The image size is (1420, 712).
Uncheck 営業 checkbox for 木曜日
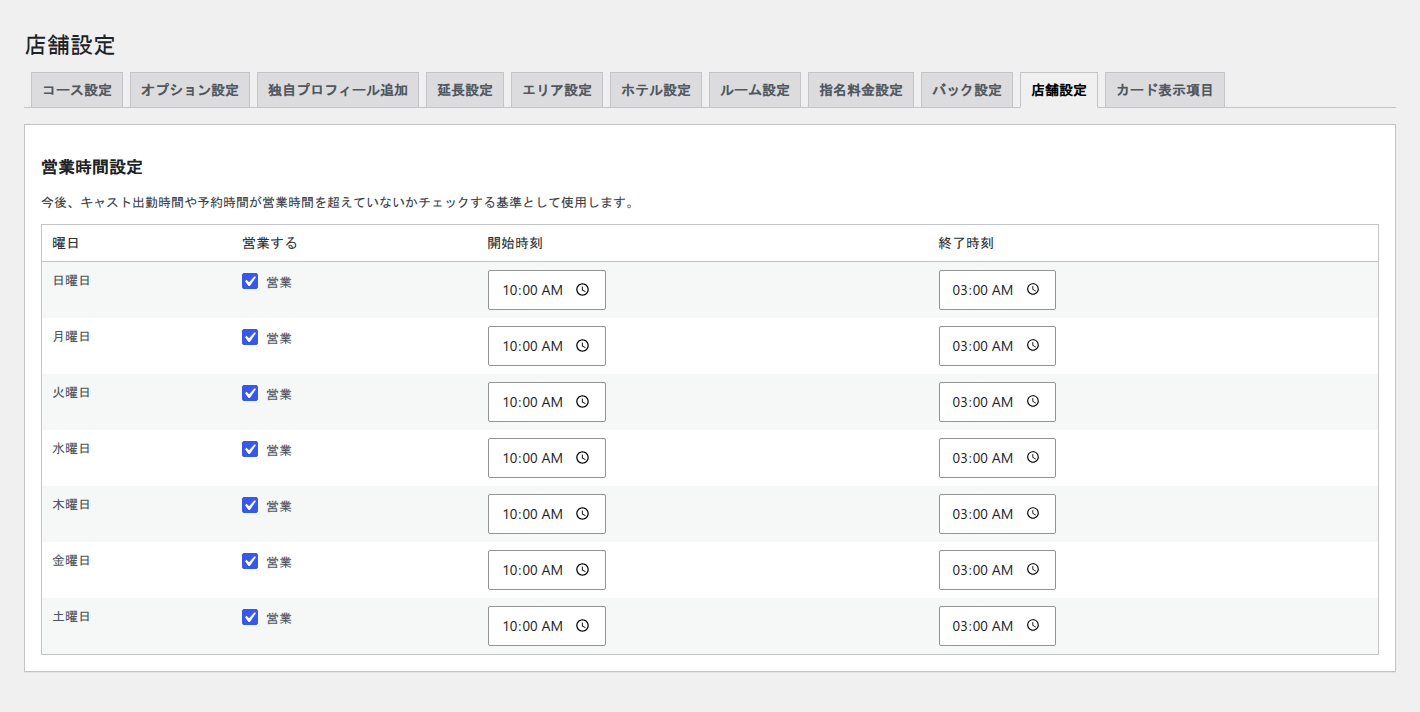[x=250, y=505]
